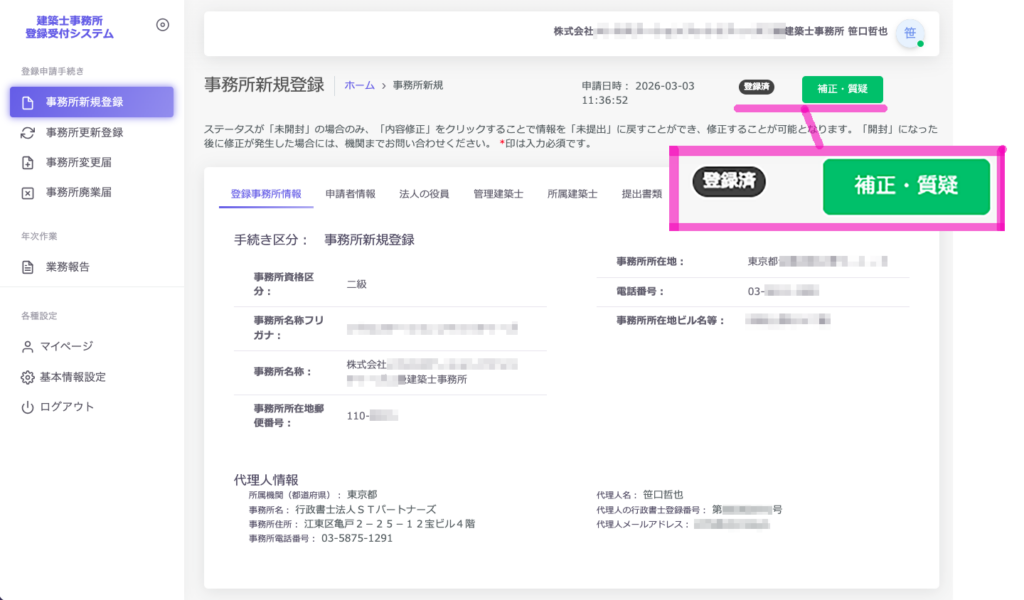Click the 事務所所在地郵便番号 label
The image size is (1024, 600).
[289, 415]
